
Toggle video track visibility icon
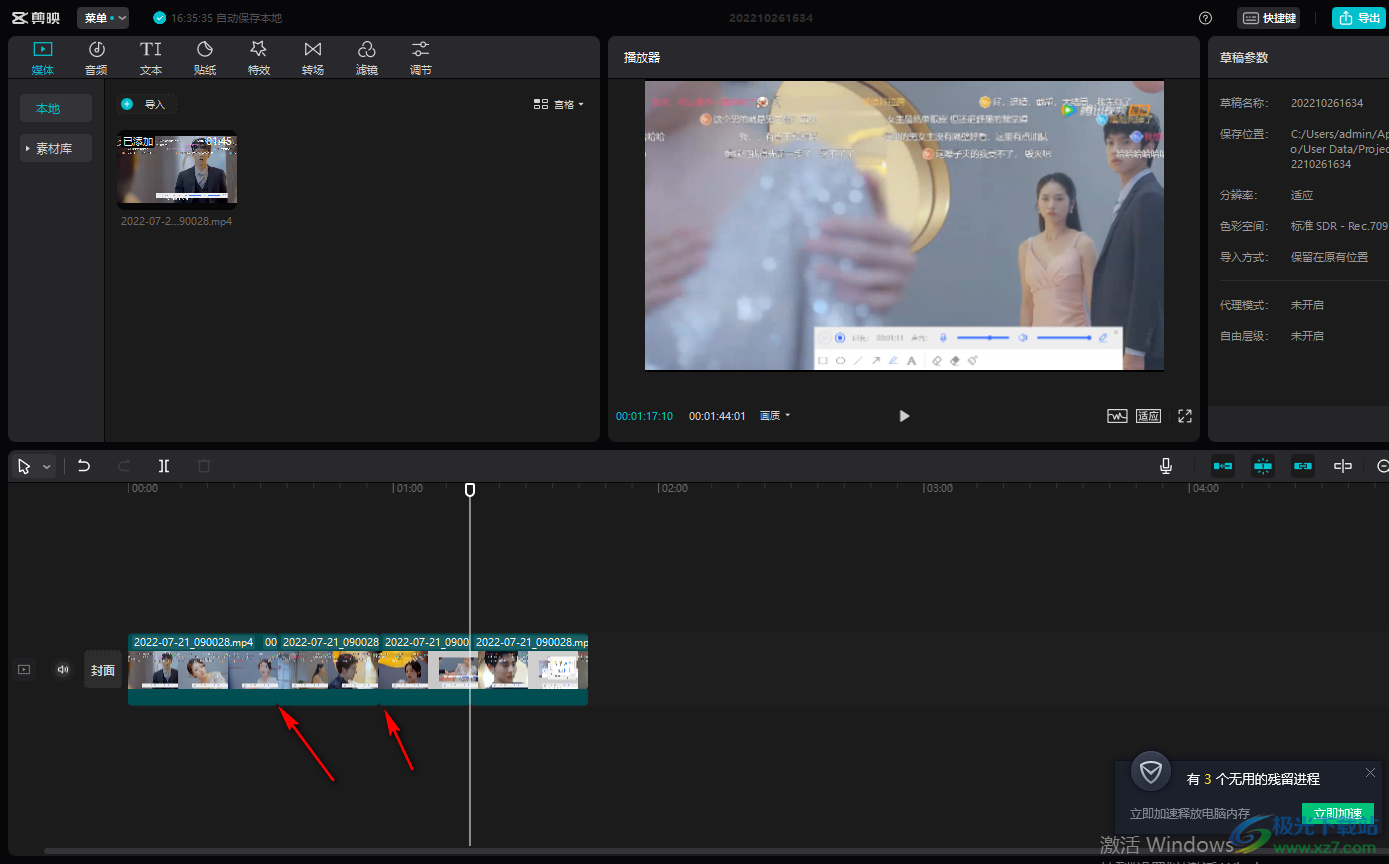click(24, 670)
